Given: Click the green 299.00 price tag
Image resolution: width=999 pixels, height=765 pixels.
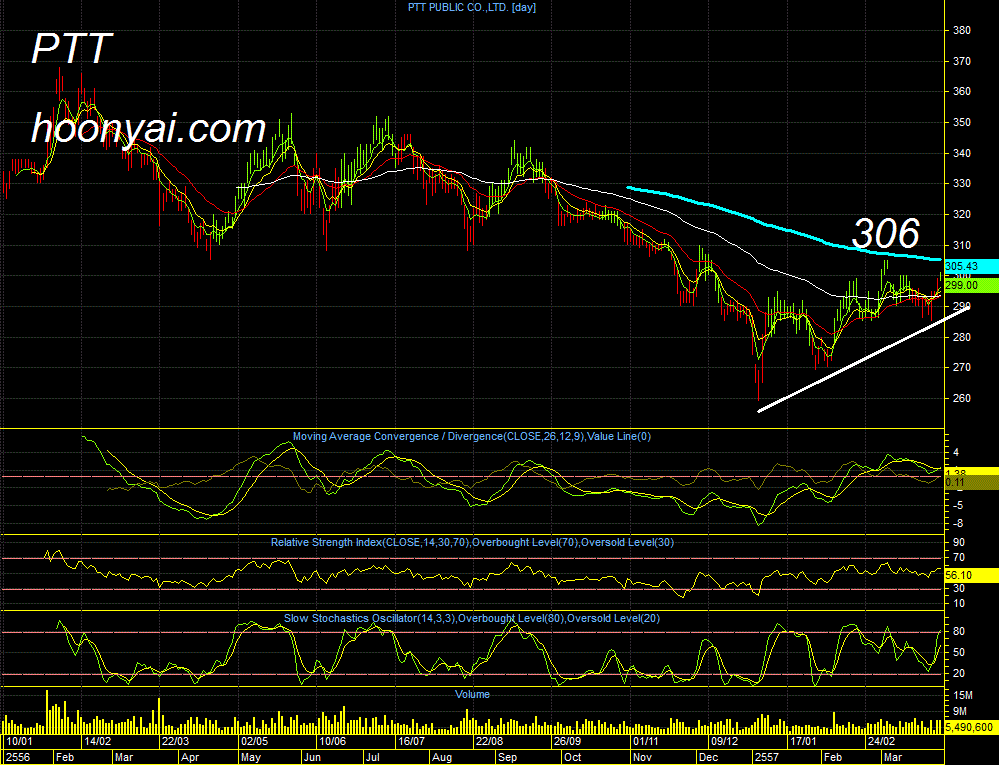Looking at the screenshot, I should point(971,285).
